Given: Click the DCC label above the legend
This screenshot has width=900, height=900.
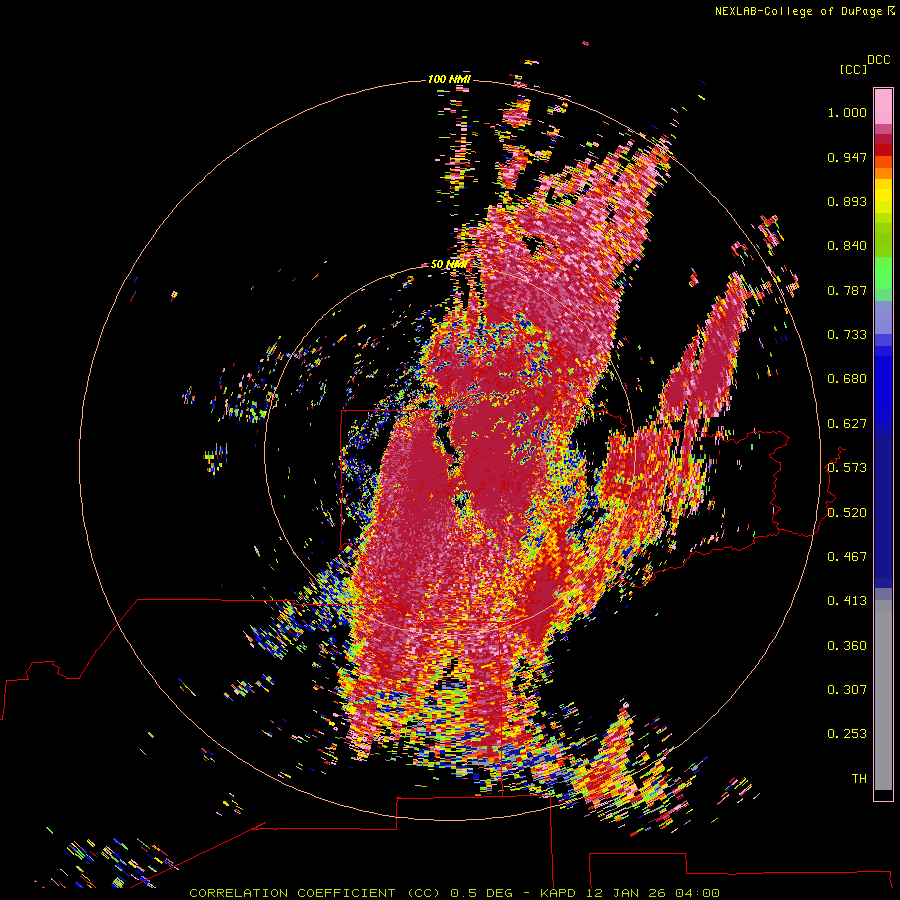Looking at the screenshot, I should pos(879,60).
